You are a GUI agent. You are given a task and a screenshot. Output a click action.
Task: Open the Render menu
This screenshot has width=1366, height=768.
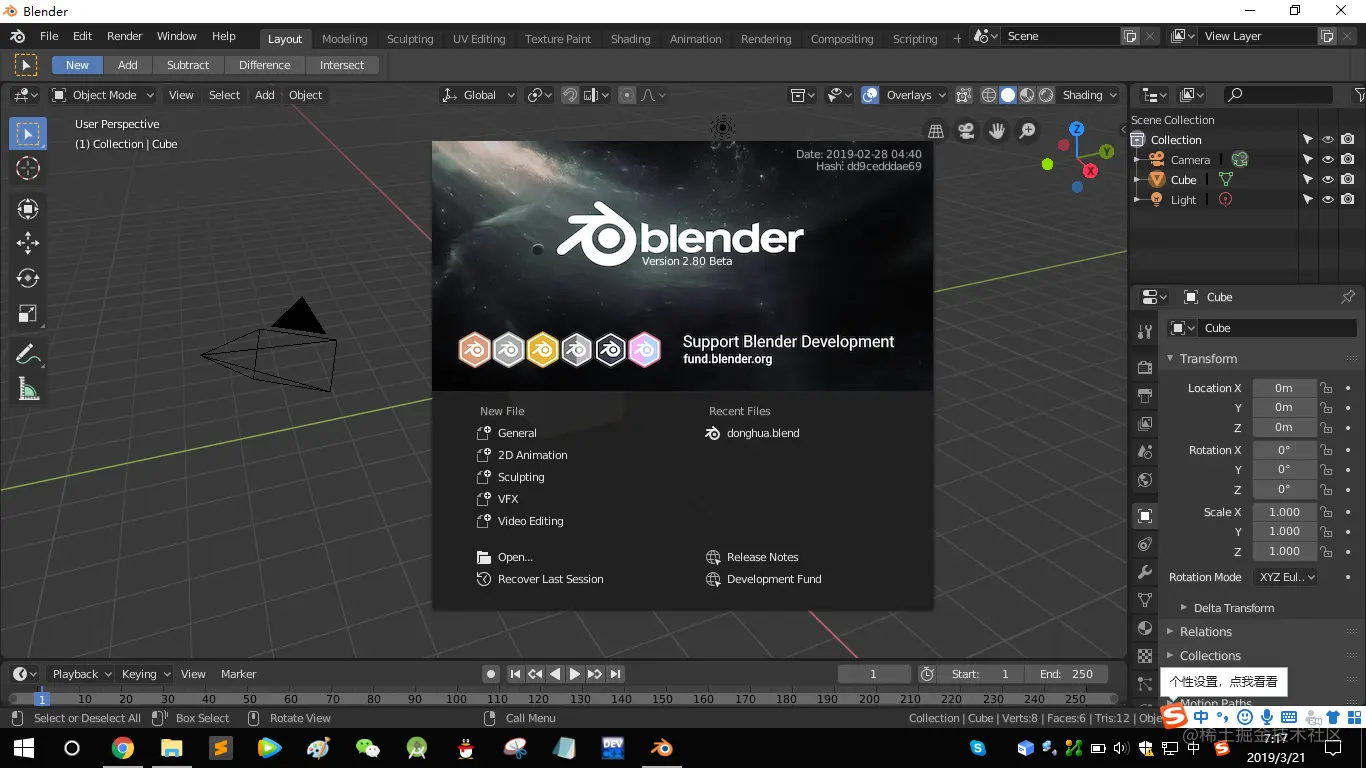125,36
